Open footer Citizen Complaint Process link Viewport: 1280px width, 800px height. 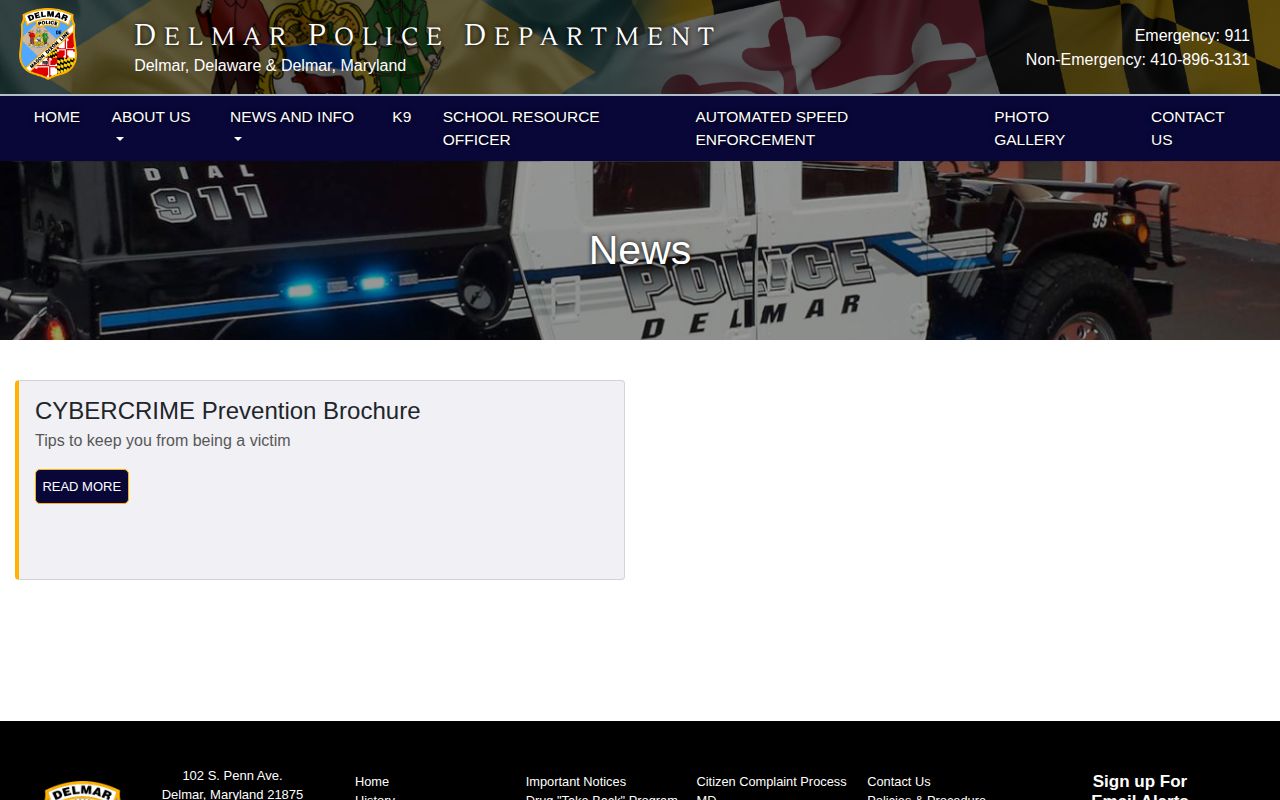(771, 782)
